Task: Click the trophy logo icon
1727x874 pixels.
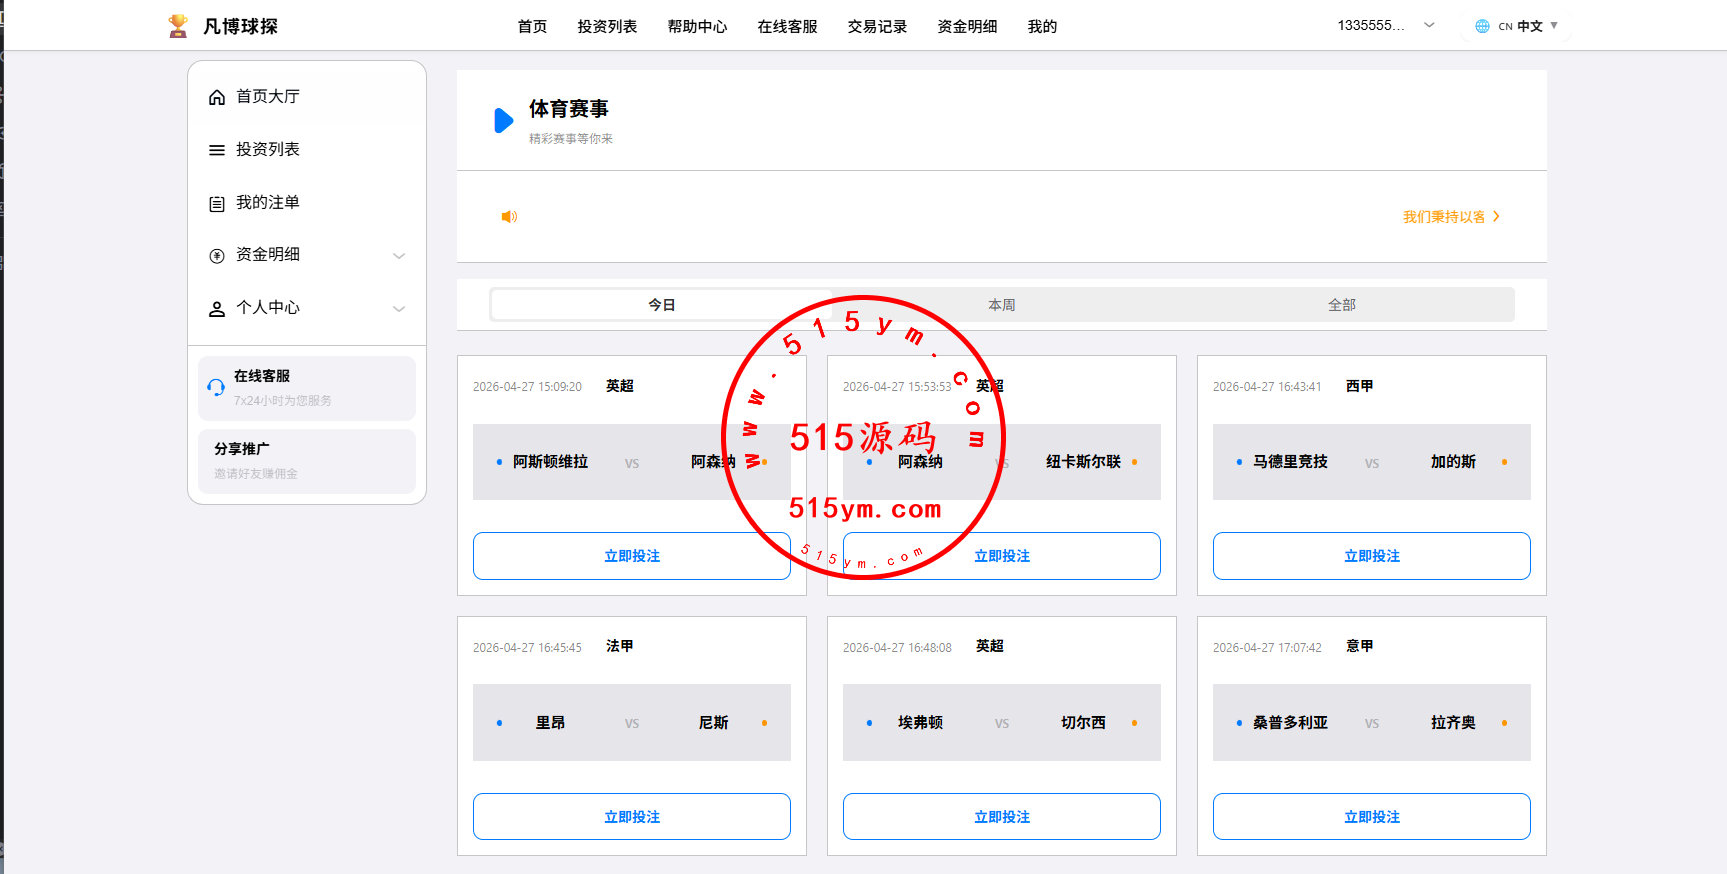Action: pyautogui.click(x=178, y=26)
